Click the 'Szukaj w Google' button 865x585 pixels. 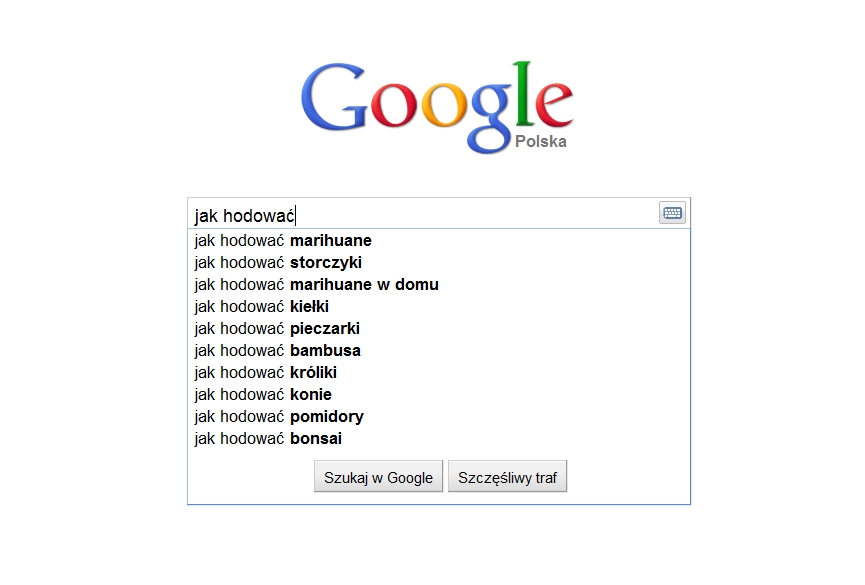click(378, 477)
